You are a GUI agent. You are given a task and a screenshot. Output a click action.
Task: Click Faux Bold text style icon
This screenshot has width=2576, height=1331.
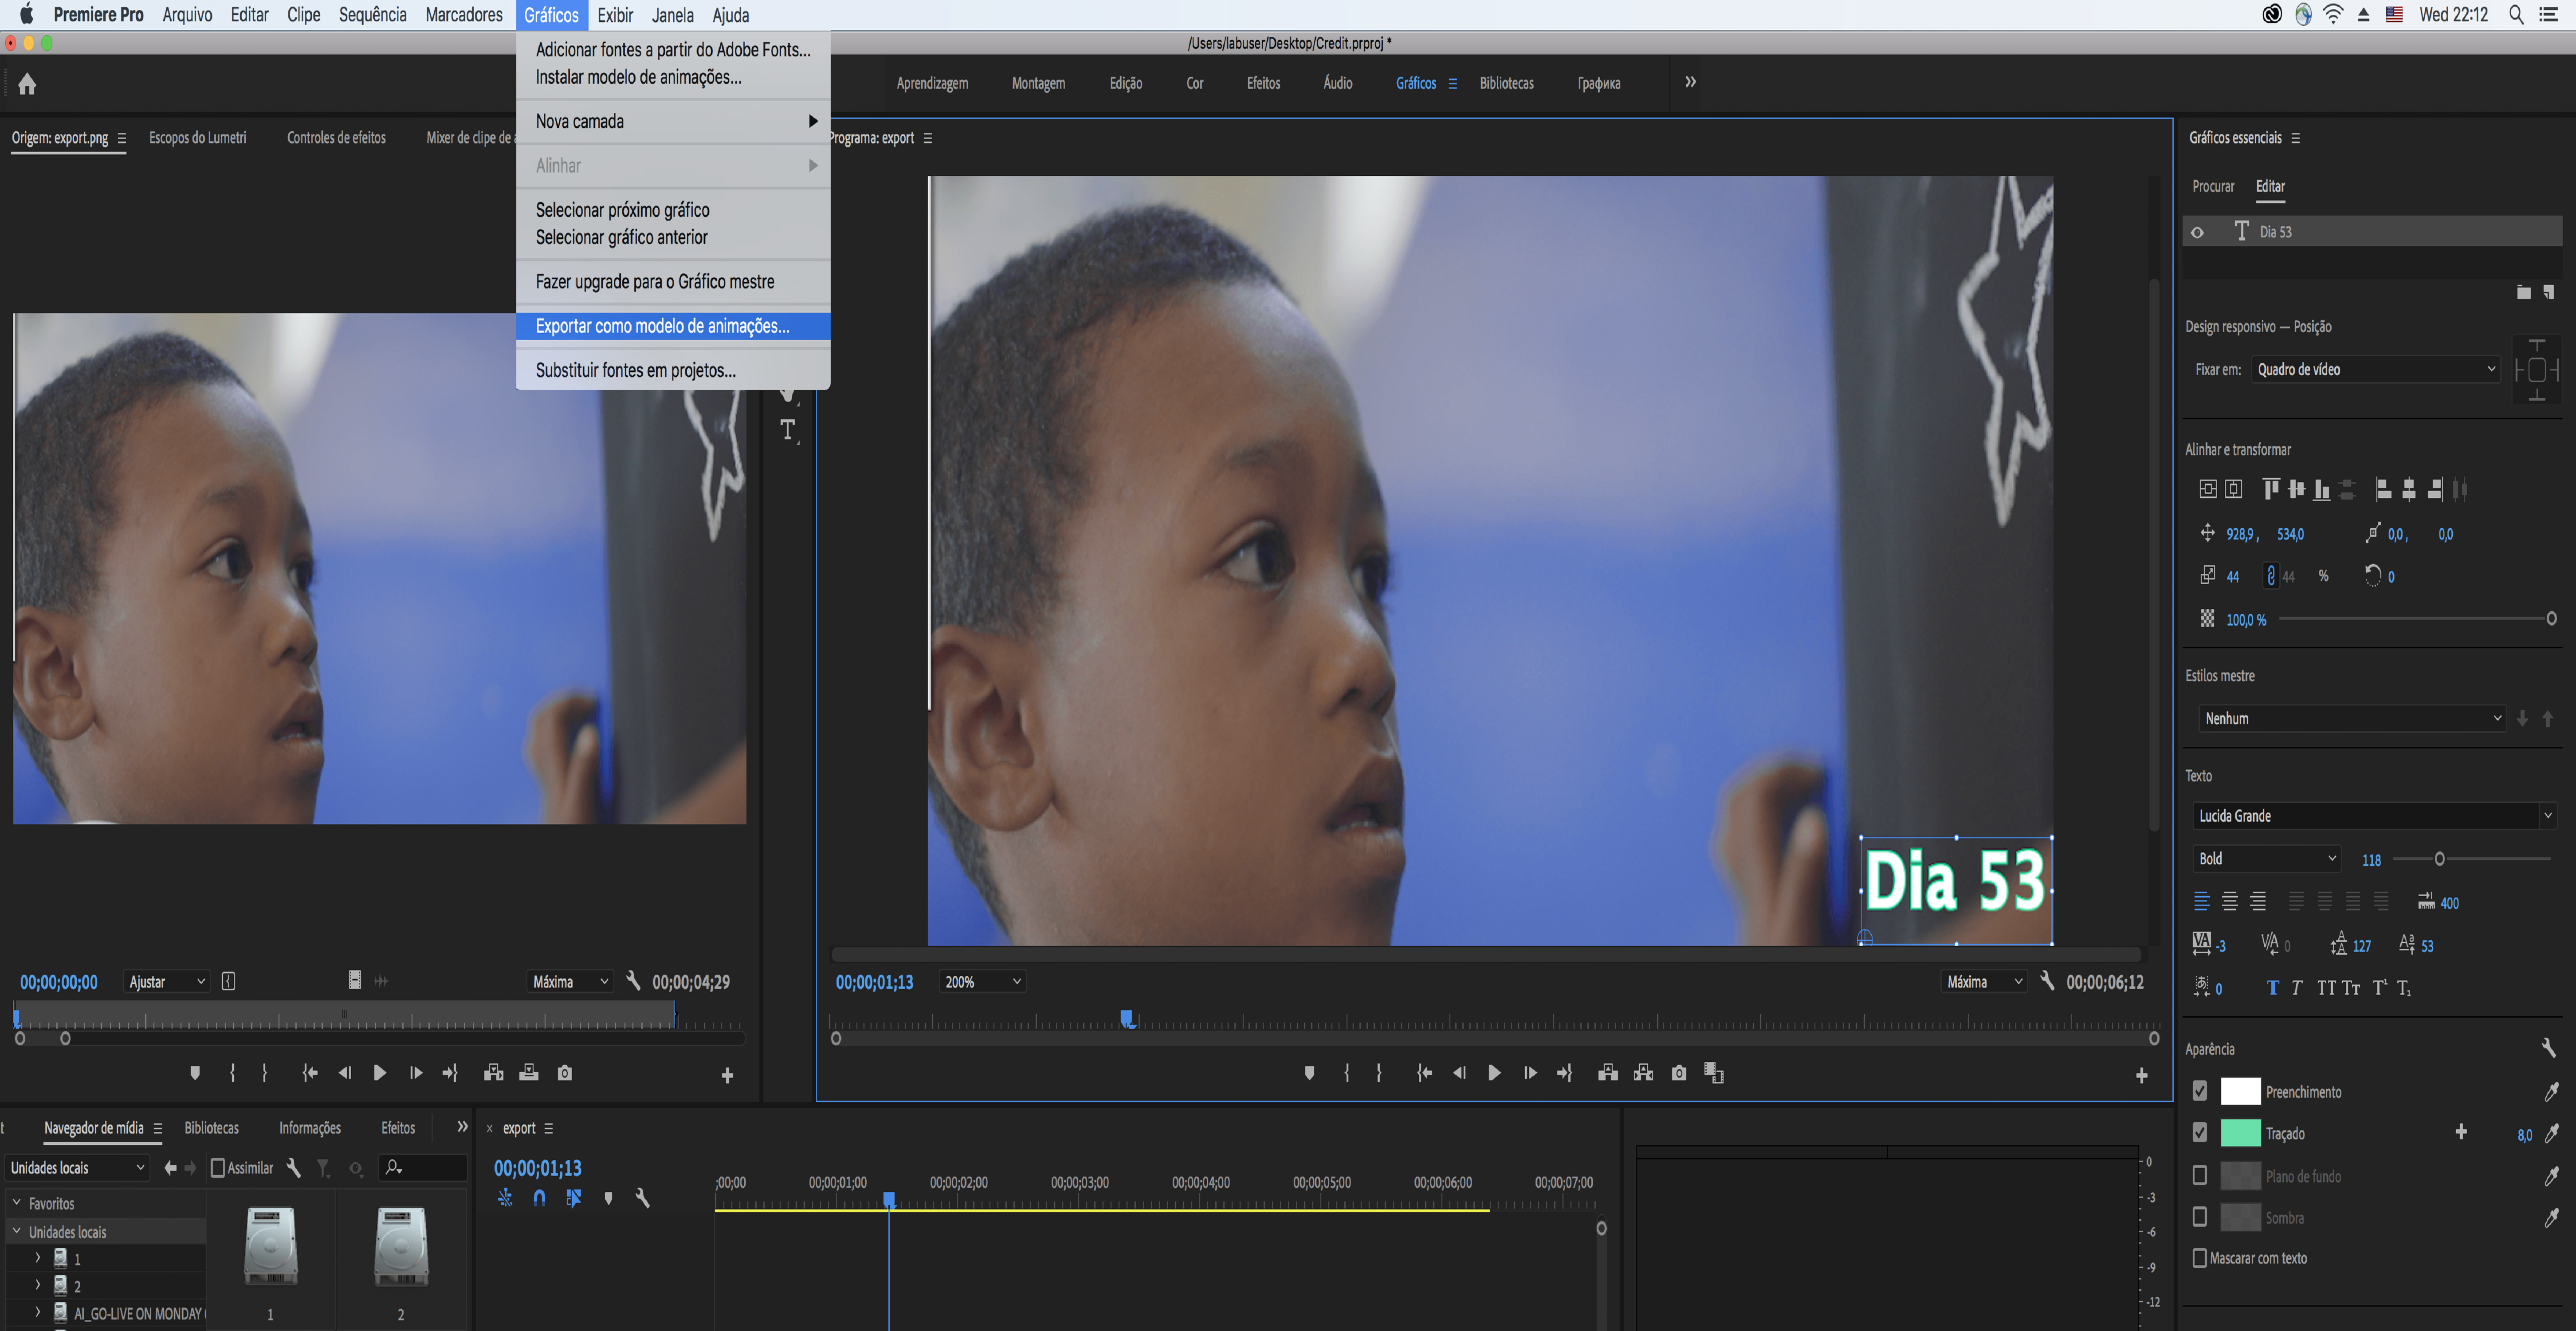coord(2272,988)
